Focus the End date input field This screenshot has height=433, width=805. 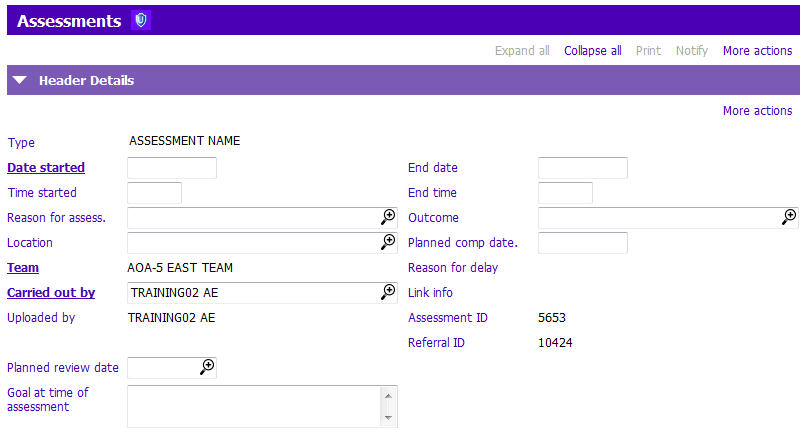point(583,168)
